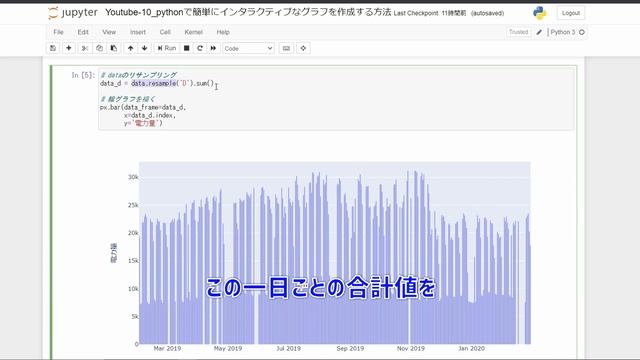
Task: Open the cell type Code dropdown
Action: tap(248, 48)
